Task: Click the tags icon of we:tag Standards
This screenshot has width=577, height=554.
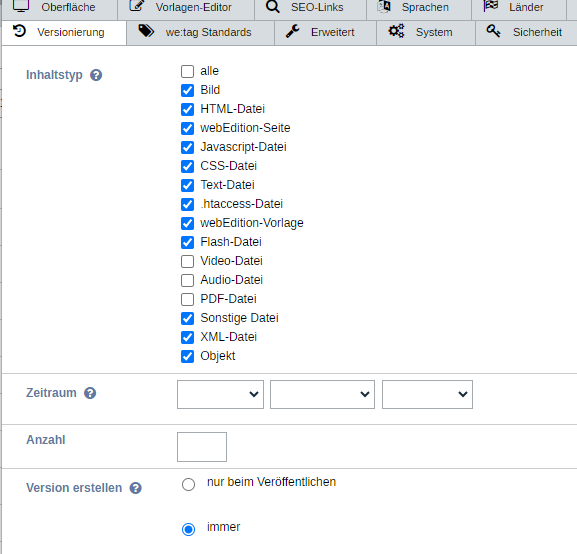Action: coord(146,31)
